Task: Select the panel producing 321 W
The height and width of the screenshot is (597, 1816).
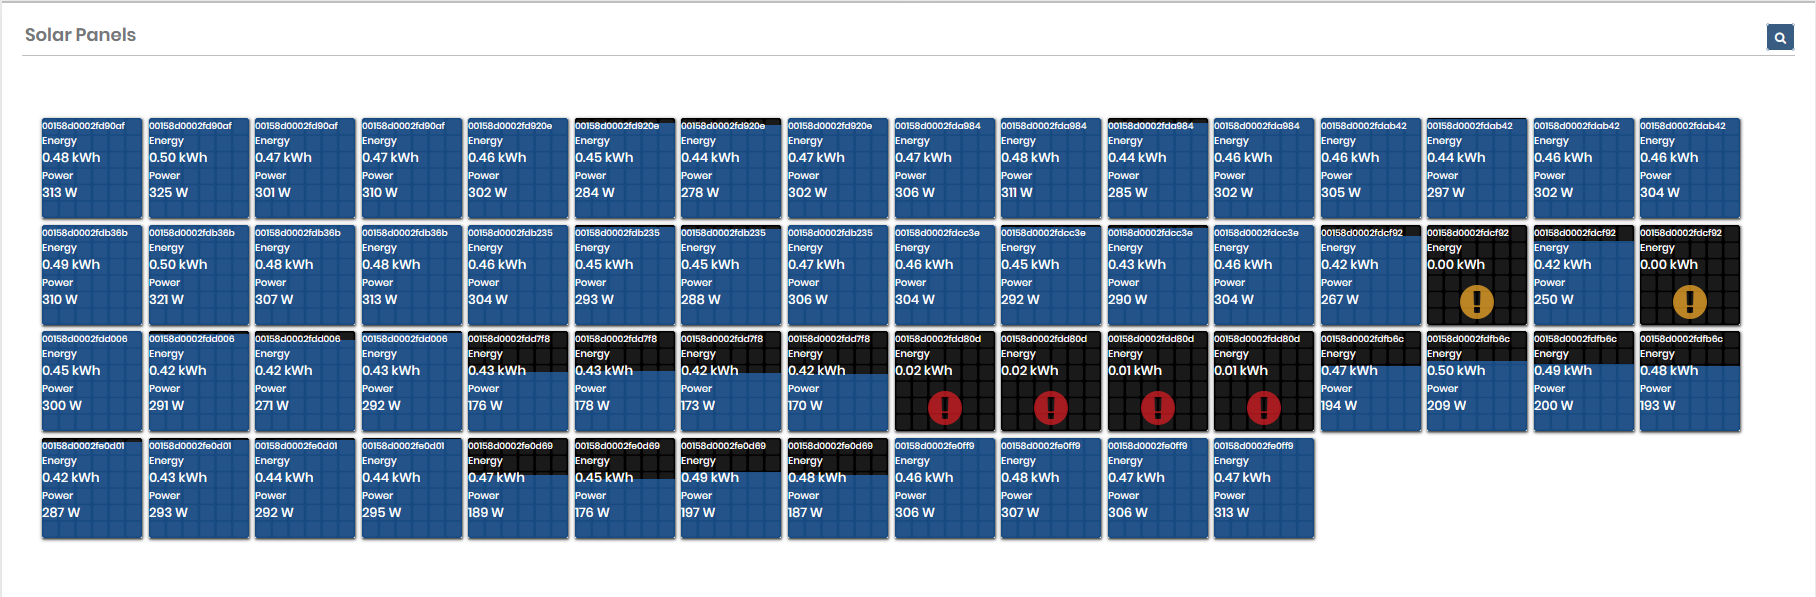Action: tap(198, 275)
